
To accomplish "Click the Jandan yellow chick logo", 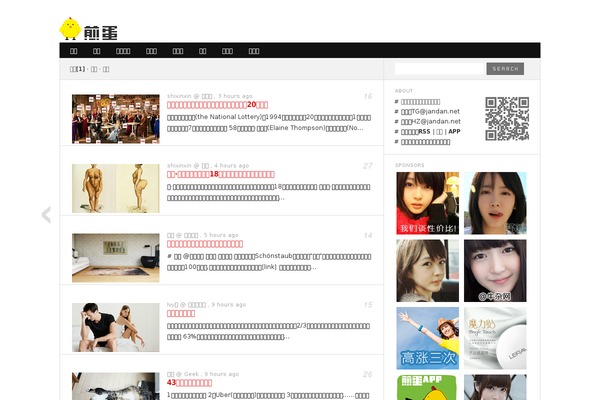I will click(88, 29).
